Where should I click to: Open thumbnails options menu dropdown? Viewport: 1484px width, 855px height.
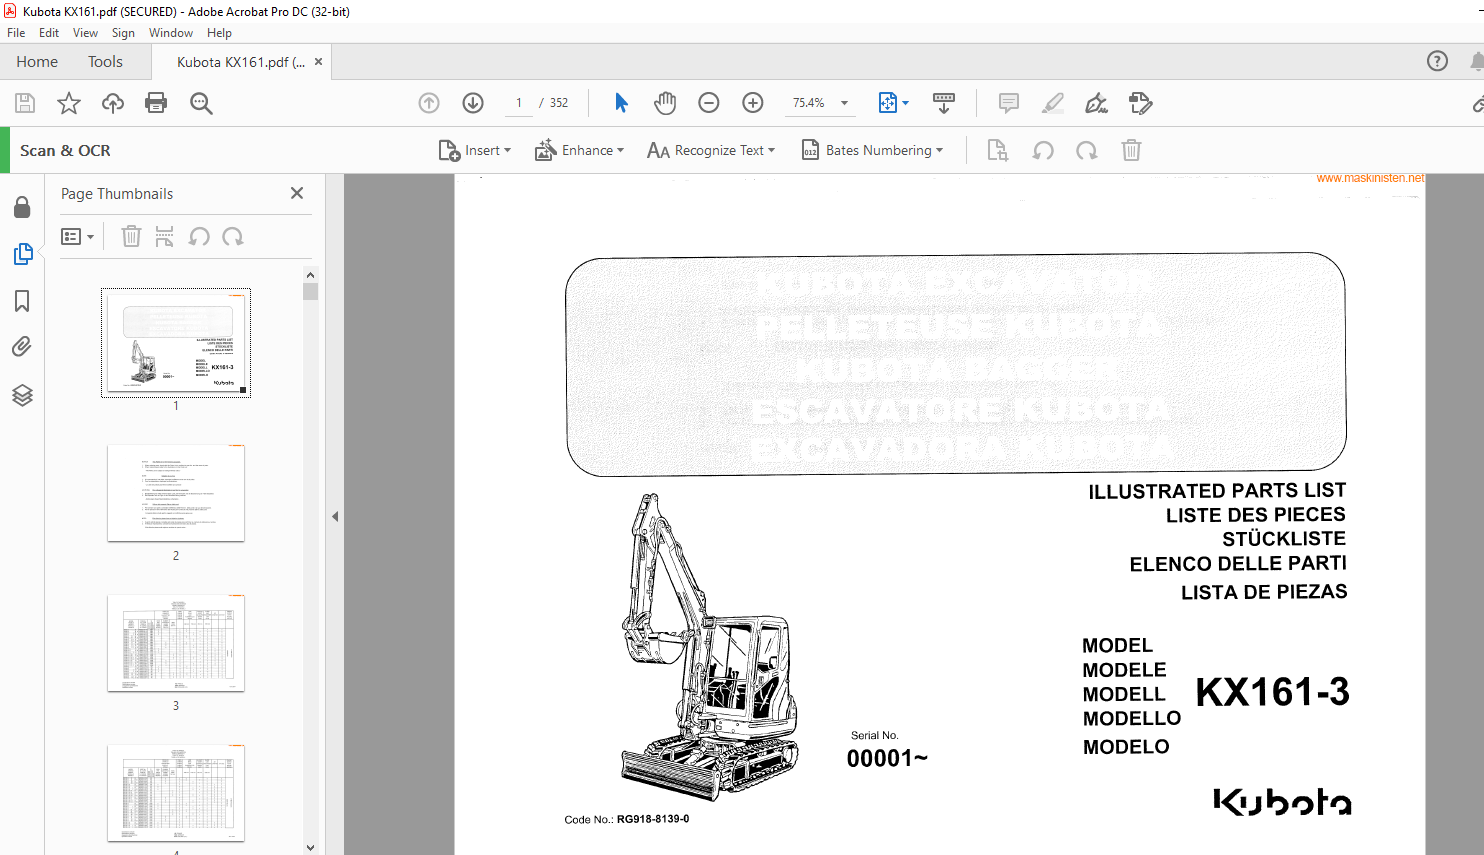(x=77, y=236)
